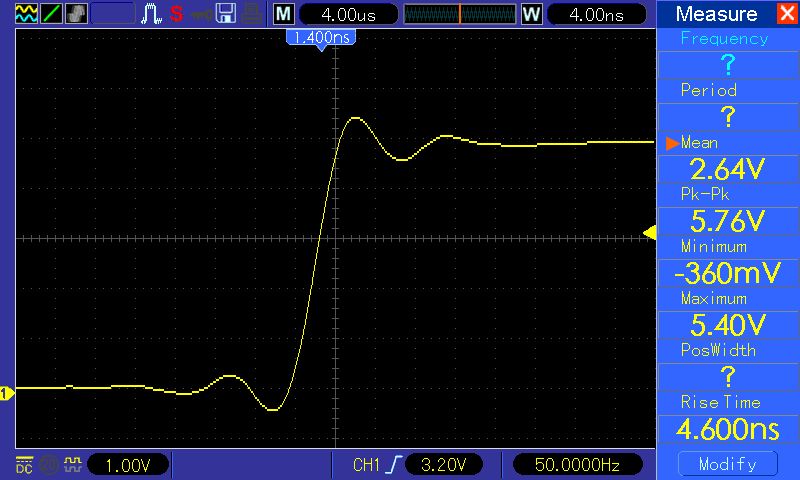The height and width of the screenshot is (480, 800).
Task: Click the M main timebase icon
Action: tap(284, 14)
